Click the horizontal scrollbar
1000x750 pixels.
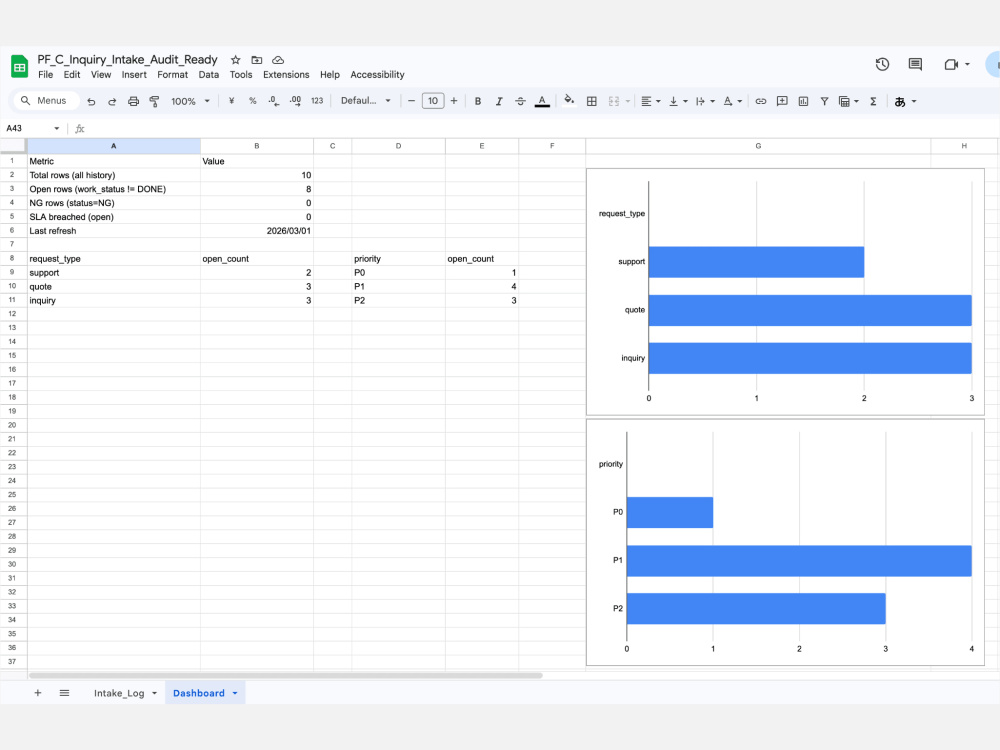286,675
